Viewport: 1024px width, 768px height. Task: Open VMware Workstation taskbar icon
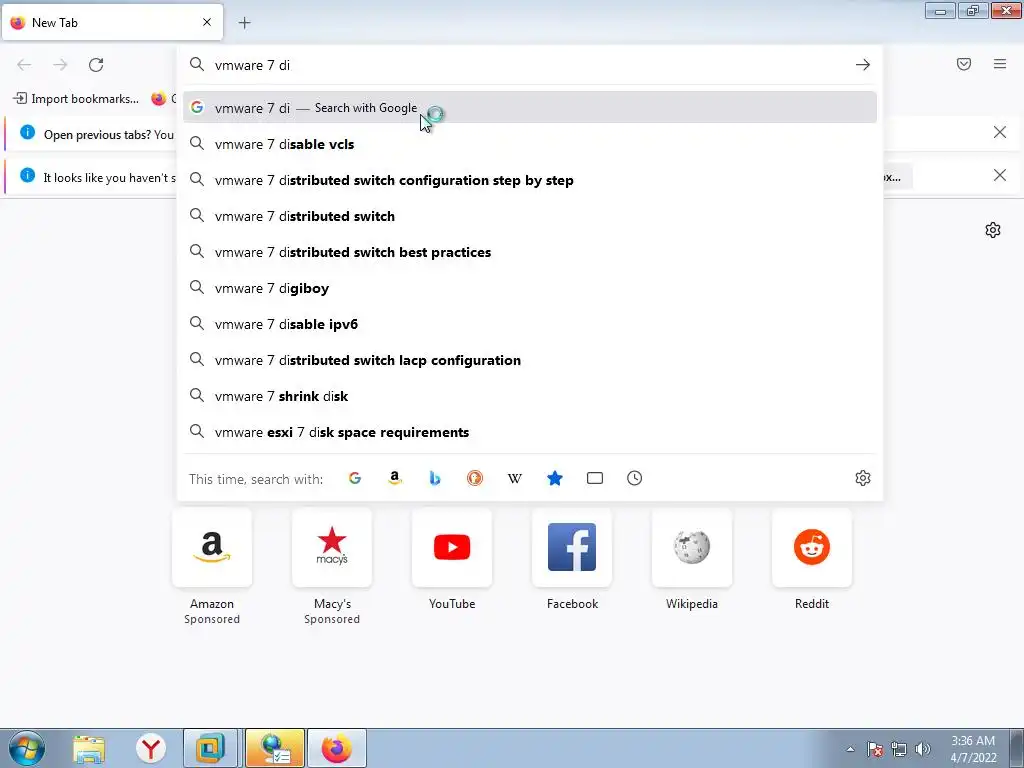210,748
